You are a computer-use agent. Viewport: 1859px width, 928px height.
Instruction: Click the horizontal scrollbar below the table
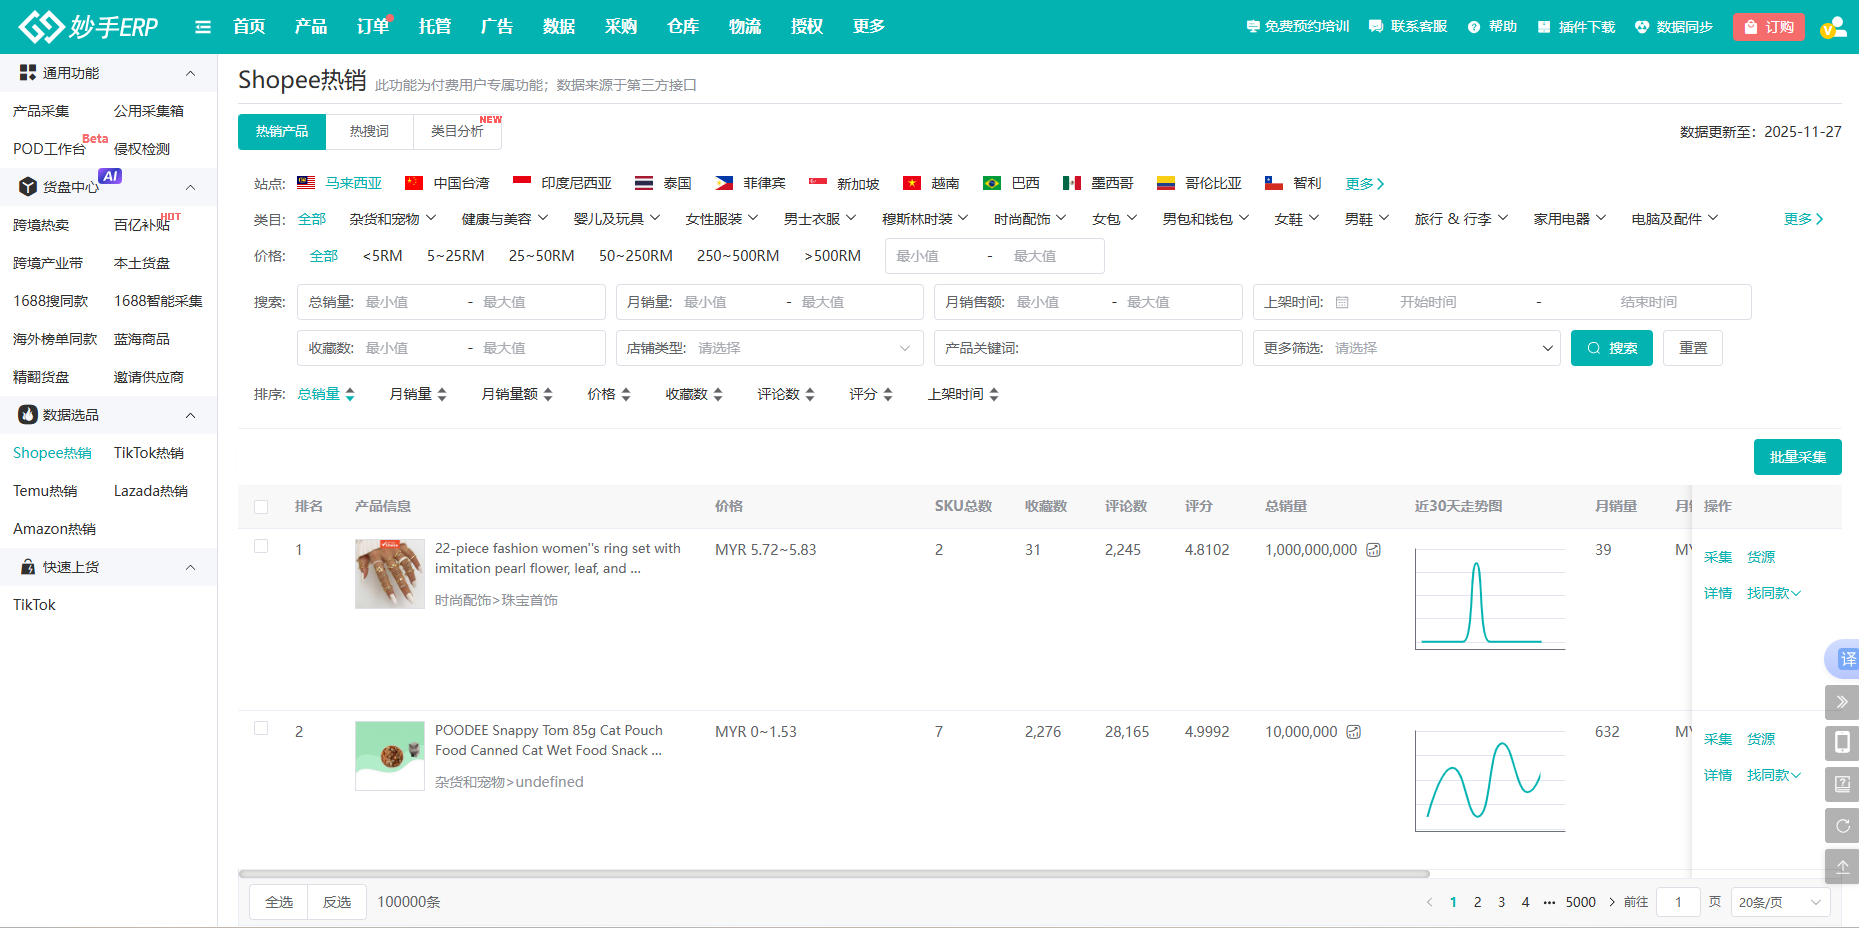tap(833, 874)
